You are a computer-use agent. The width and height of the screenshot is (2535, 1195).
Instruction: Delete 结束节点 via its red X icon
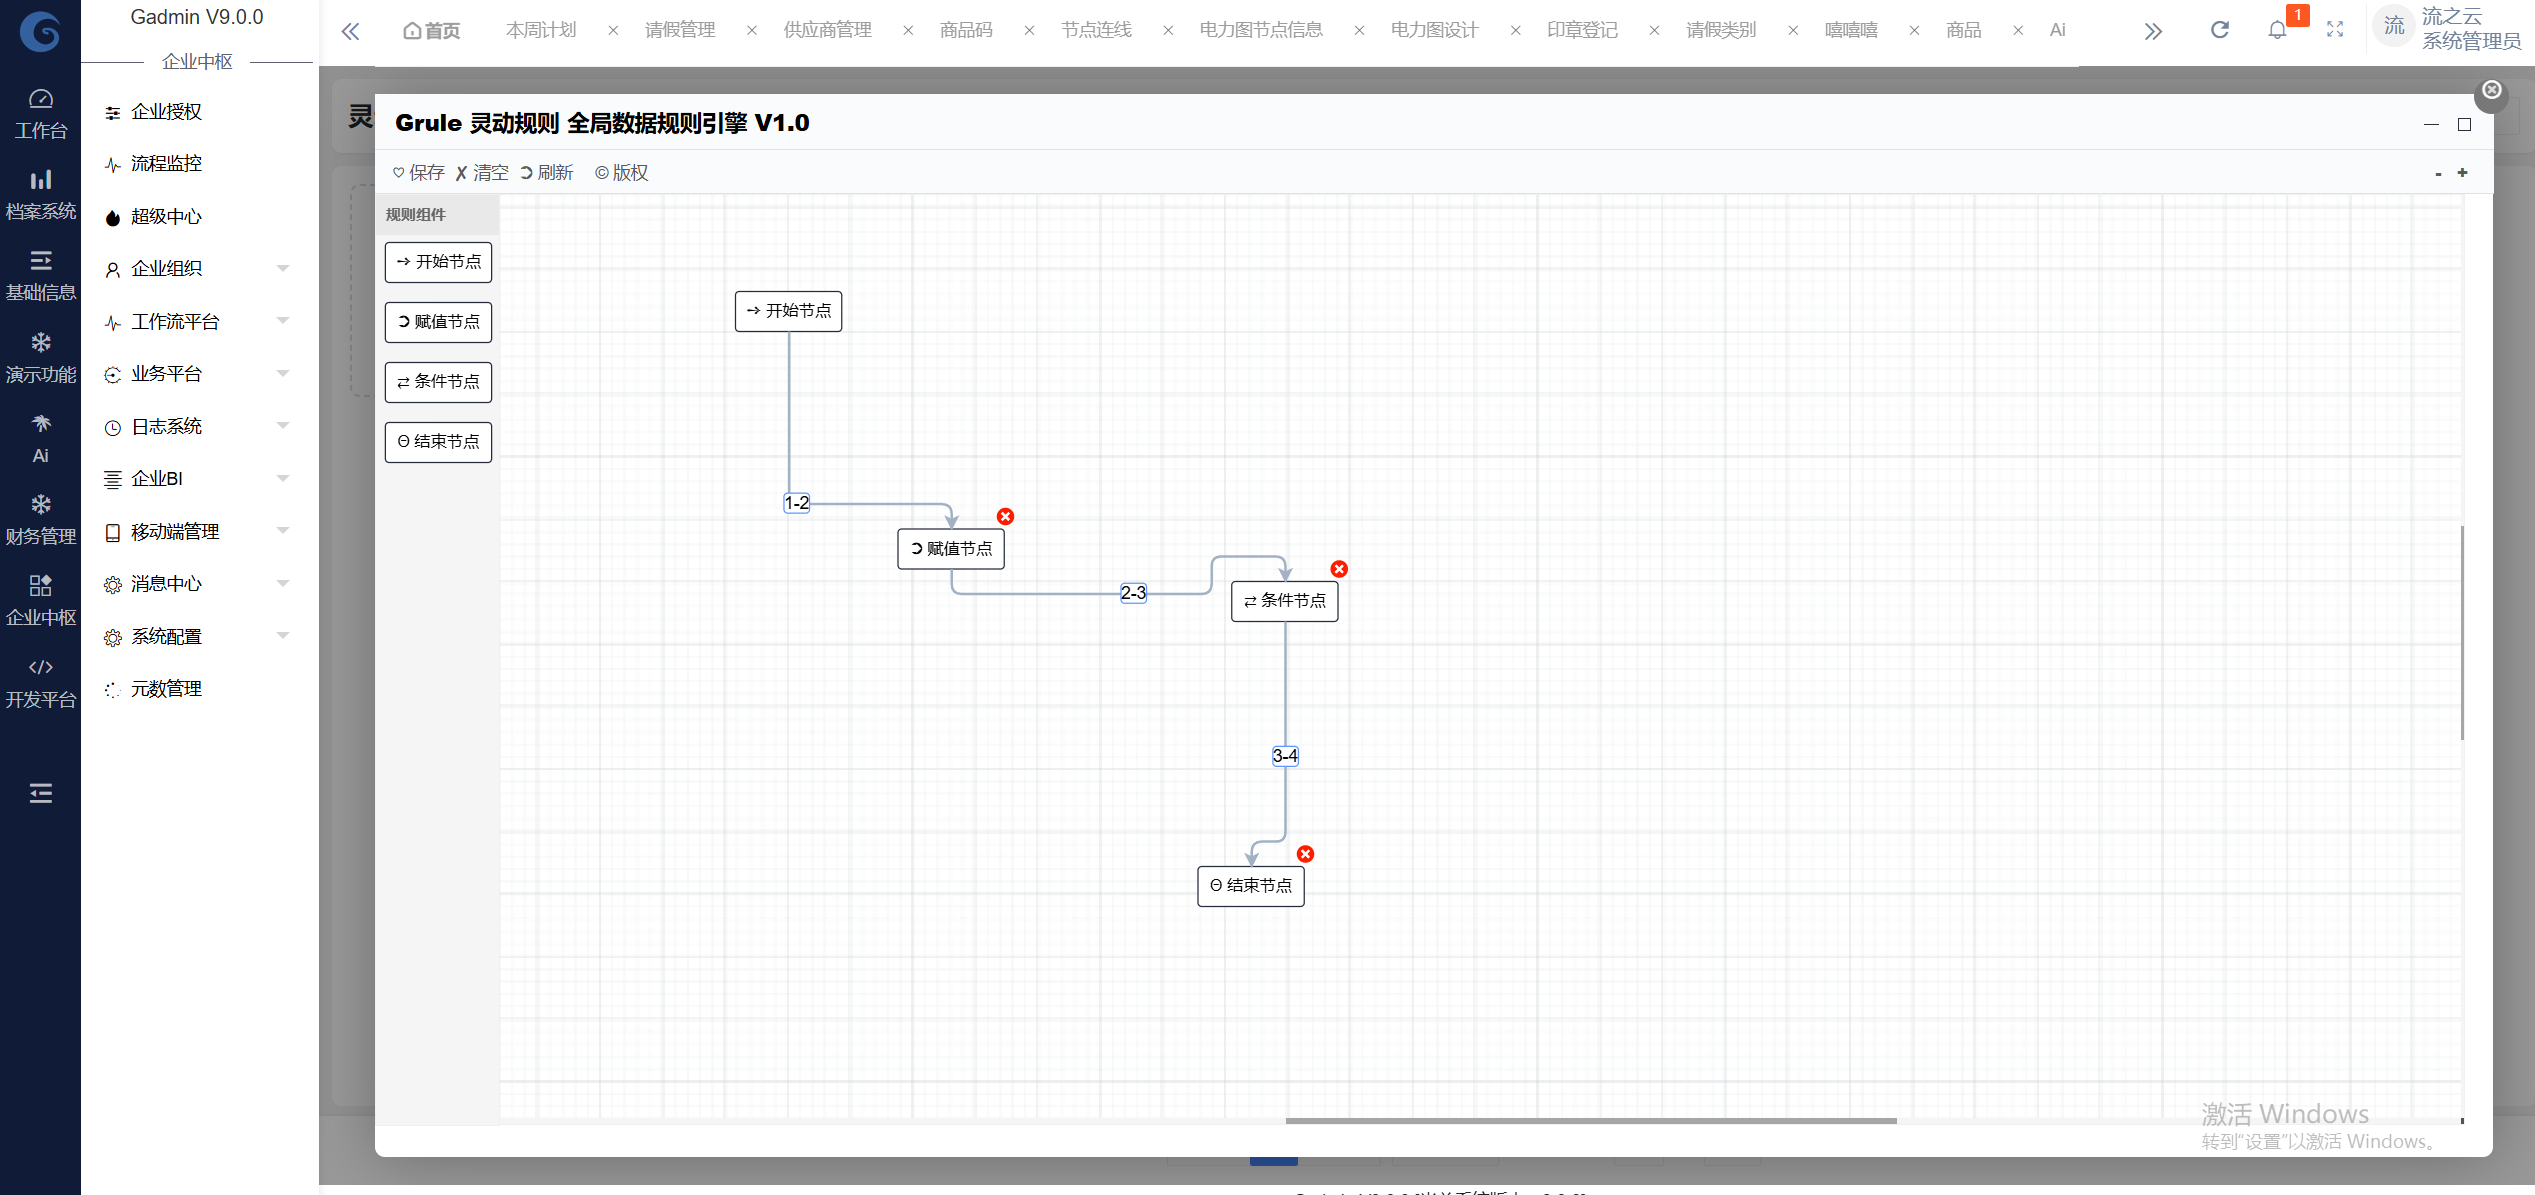[x=1305, y=854]
